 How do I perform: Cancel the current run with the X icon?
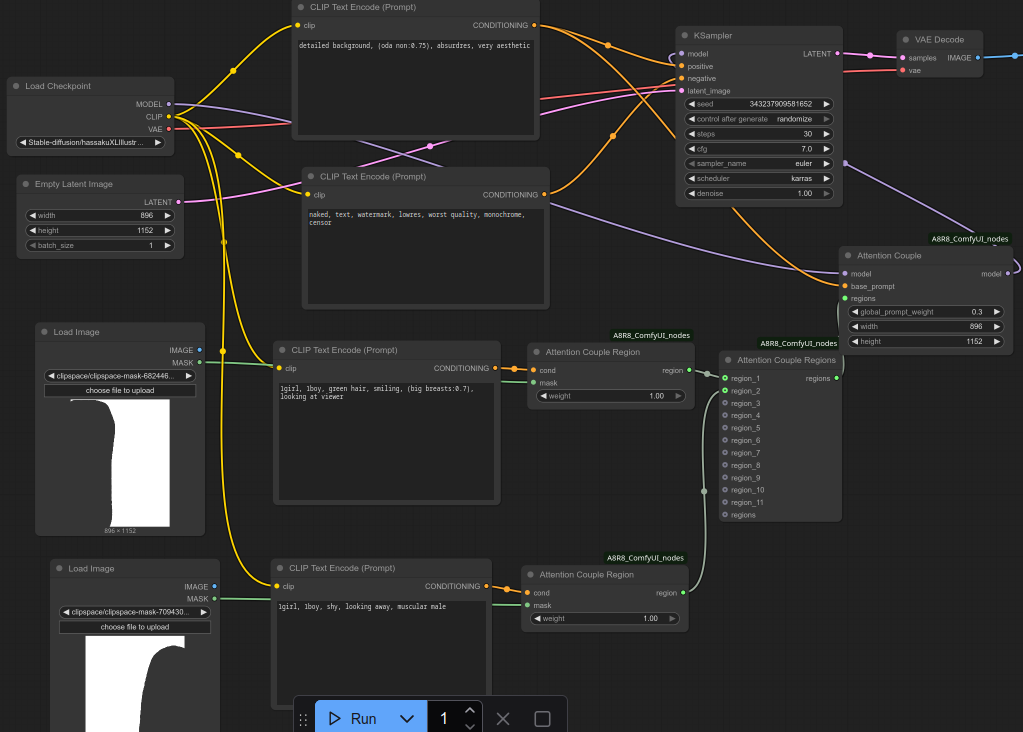(503, 719)
